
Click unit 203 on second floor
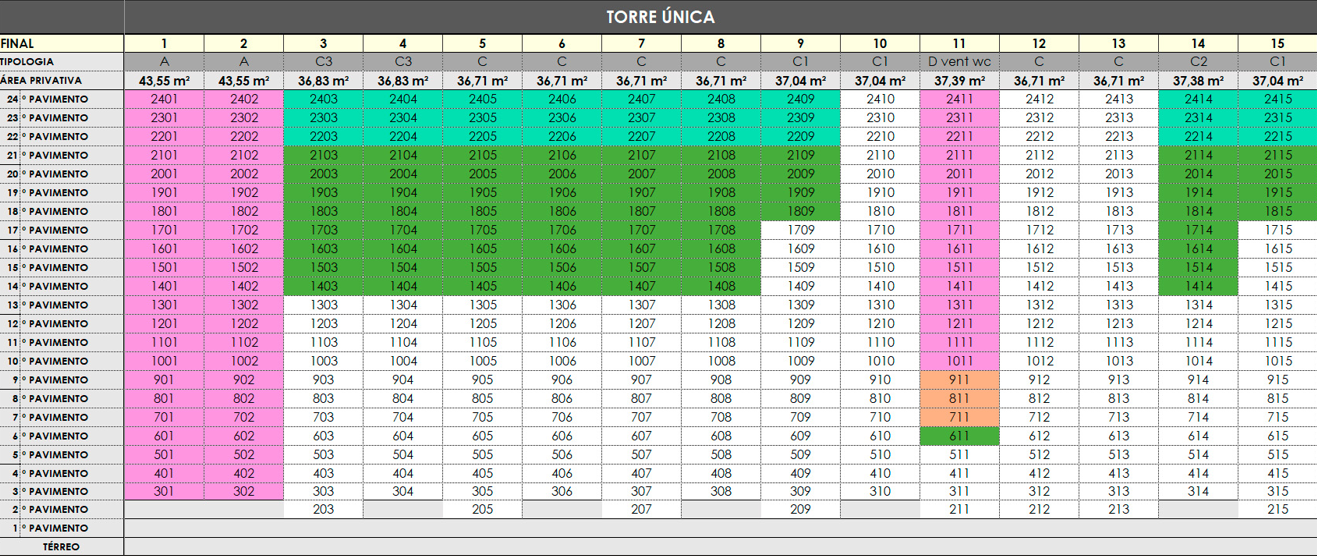(x=323, y=510)
